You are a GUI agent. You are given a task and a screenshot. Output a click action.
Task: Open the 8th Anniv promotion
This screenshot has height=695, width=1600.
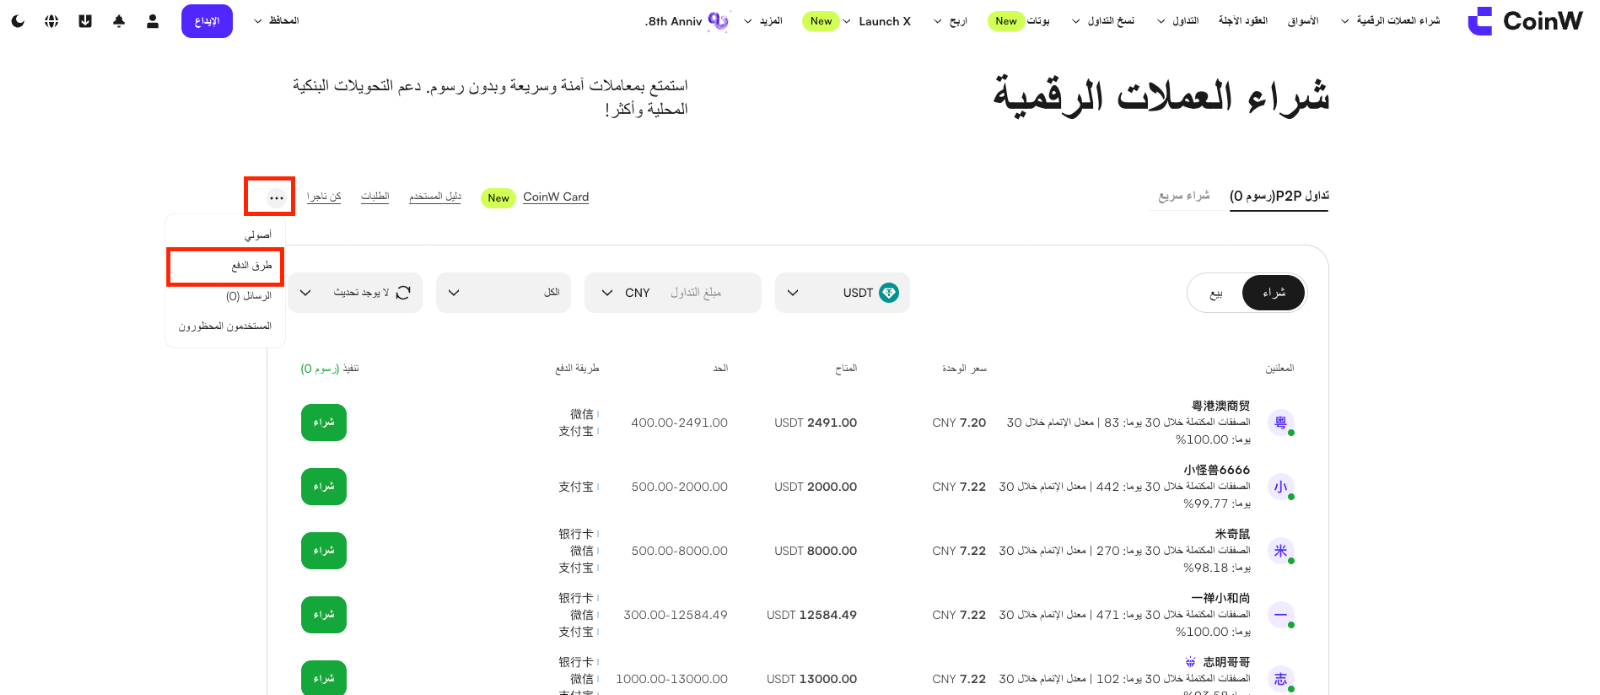[x=687, y=21]
